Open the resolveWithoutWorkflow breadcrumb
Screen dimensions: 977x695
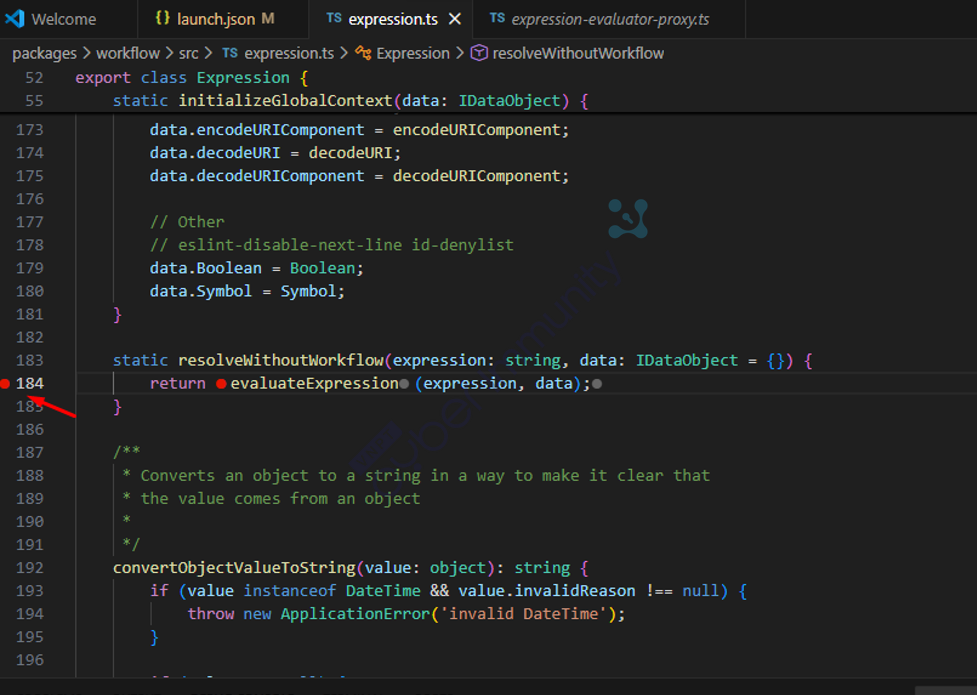point(578,54)
